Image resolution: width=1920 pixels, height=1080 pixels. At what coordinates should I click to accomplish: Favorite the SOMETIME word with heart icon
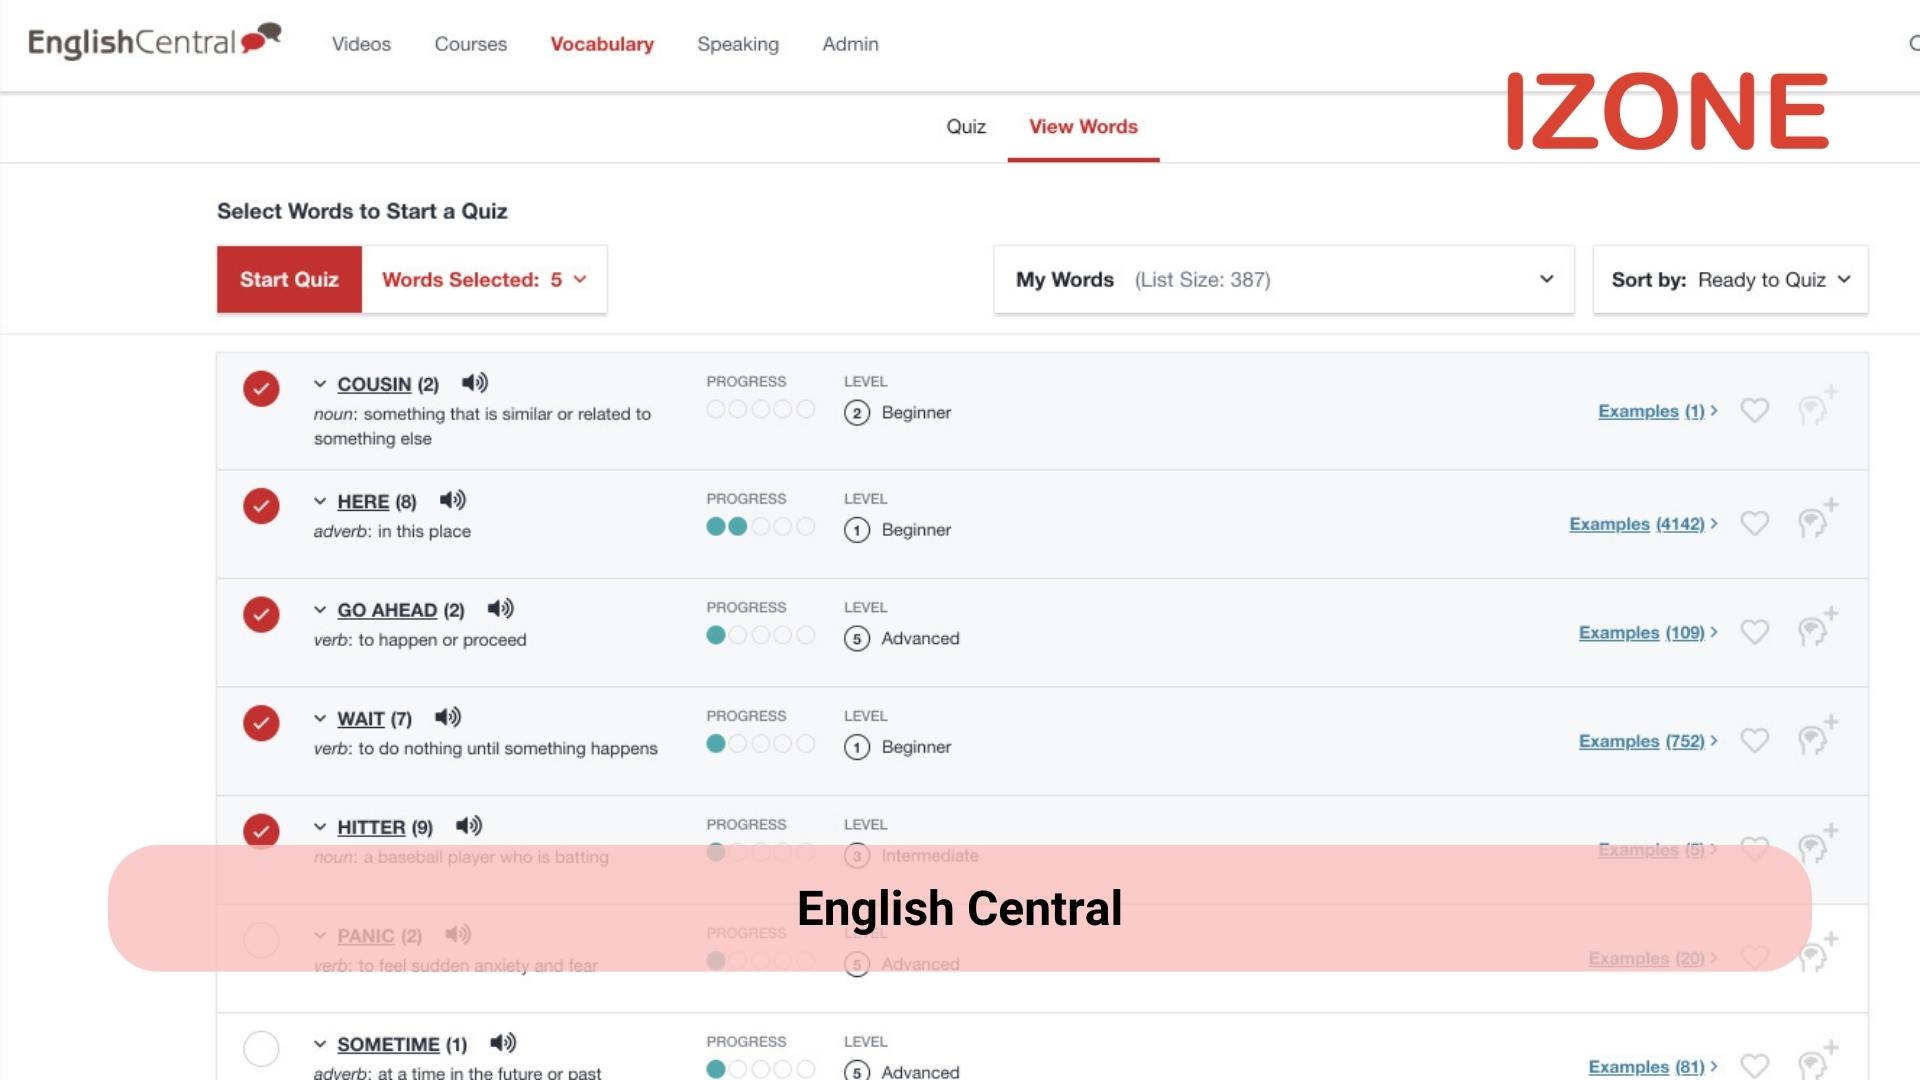click(x=1755, y=1066)
